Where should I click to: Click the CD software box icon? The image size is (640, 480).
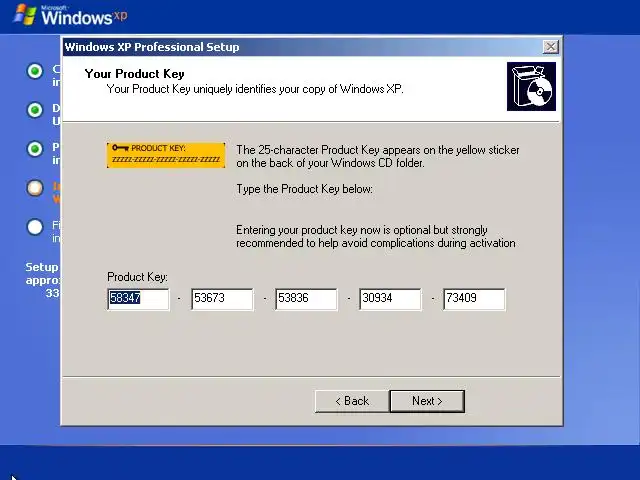tap(531, 86)
